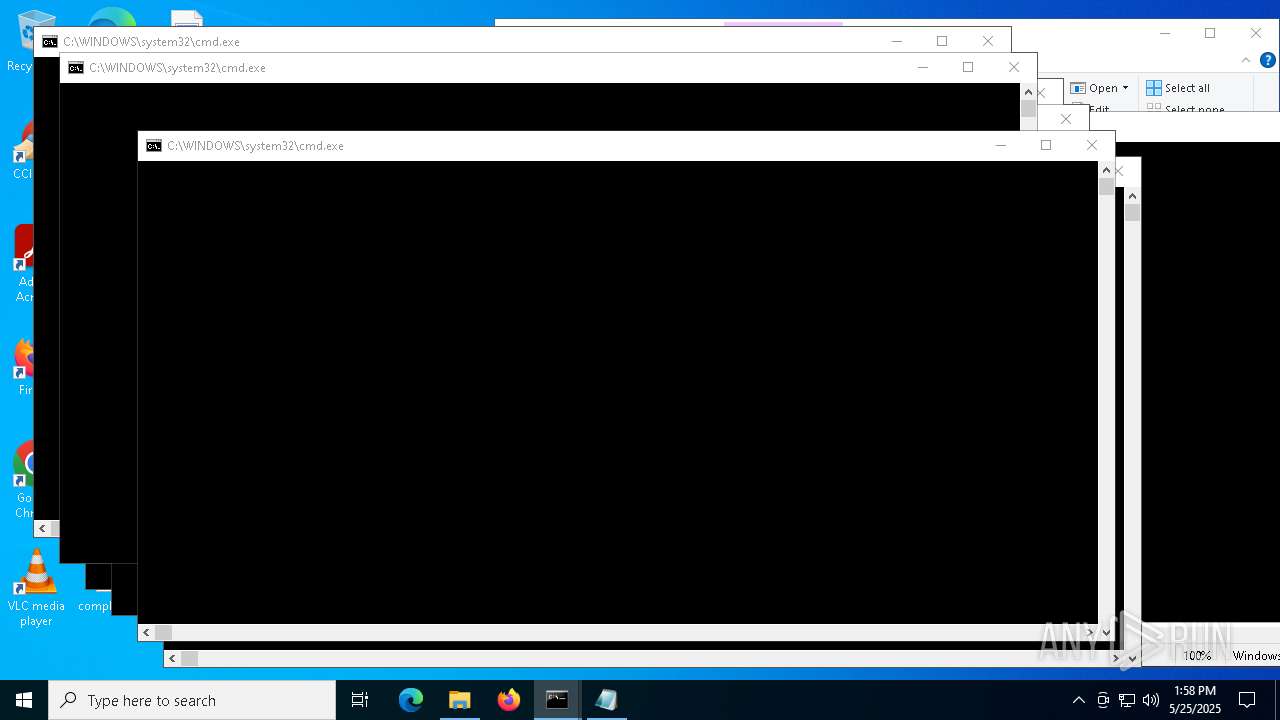Open the dropdown arrow next to Open
Image resolution: width=1280 pixels, height=720 pixels.
[x=1125, y=88]
